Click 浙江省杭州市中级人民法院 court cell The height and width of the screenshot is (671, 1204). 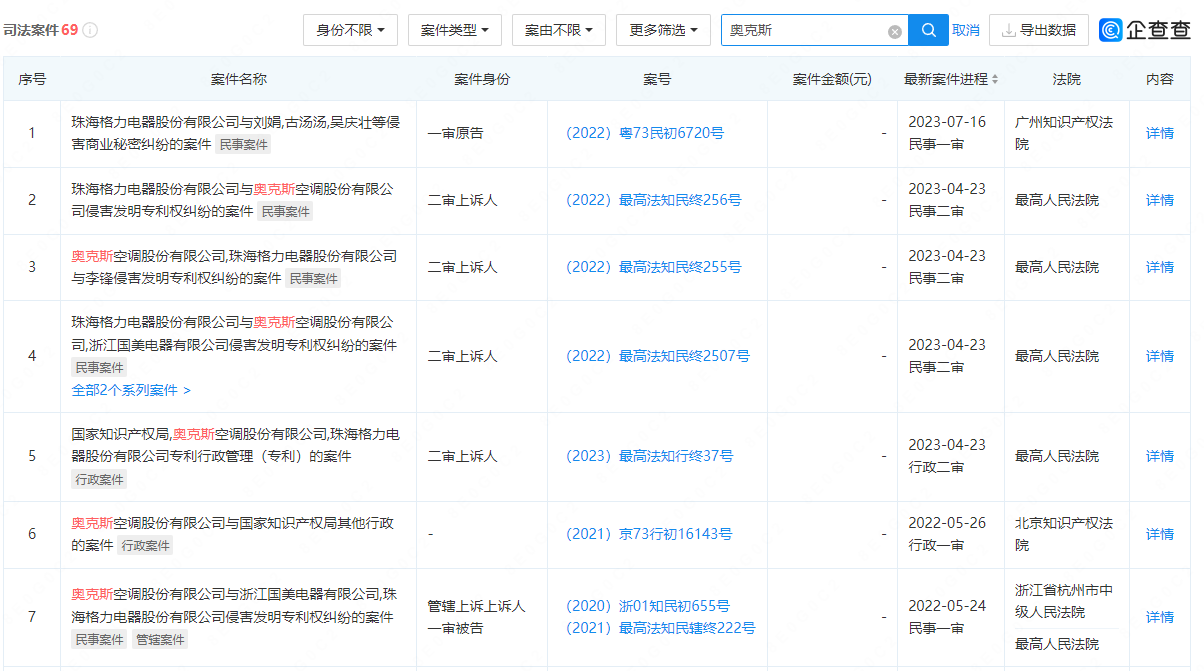point(1064,601)
